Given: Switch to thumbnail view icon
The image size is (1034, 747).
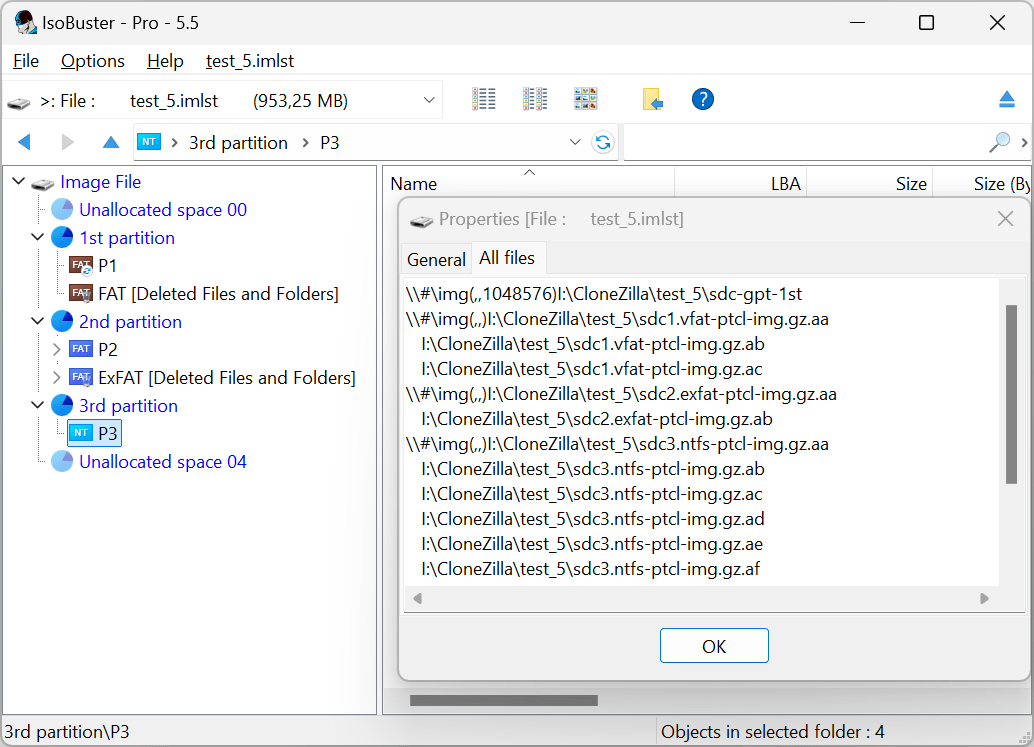Looking at the screenshot, I should click(586, 100).
